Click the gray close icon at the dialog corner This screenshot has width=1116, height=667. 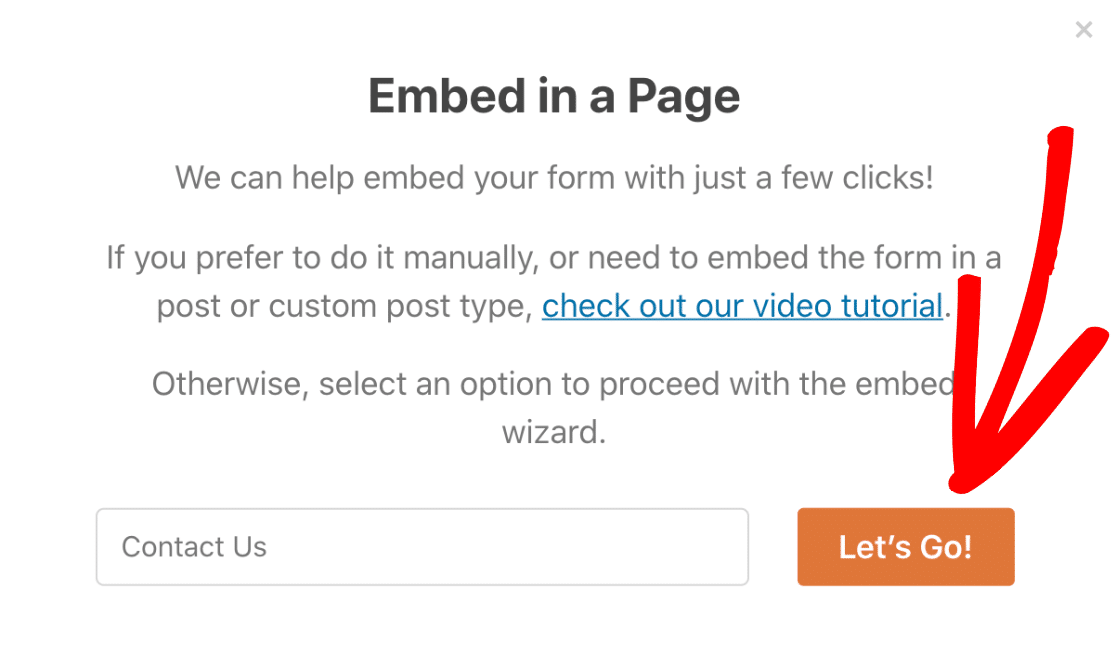pyautogui.click(x=1083, y=30)
